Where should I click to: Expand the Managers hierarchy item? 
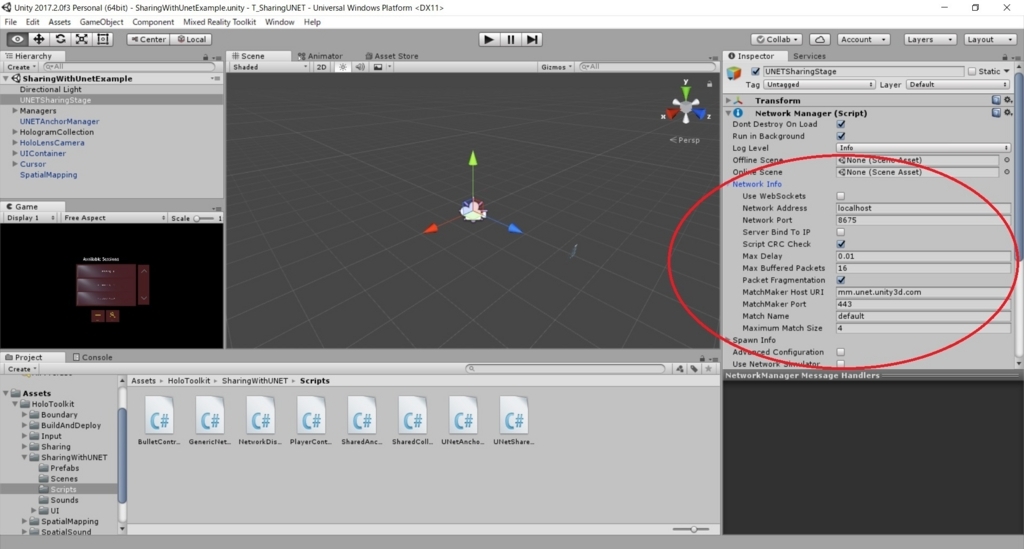coord(15,111)
